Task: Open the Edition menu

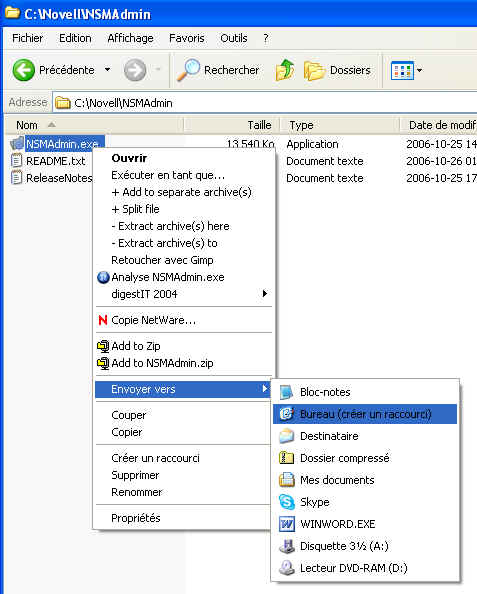Action: (75, 38)
